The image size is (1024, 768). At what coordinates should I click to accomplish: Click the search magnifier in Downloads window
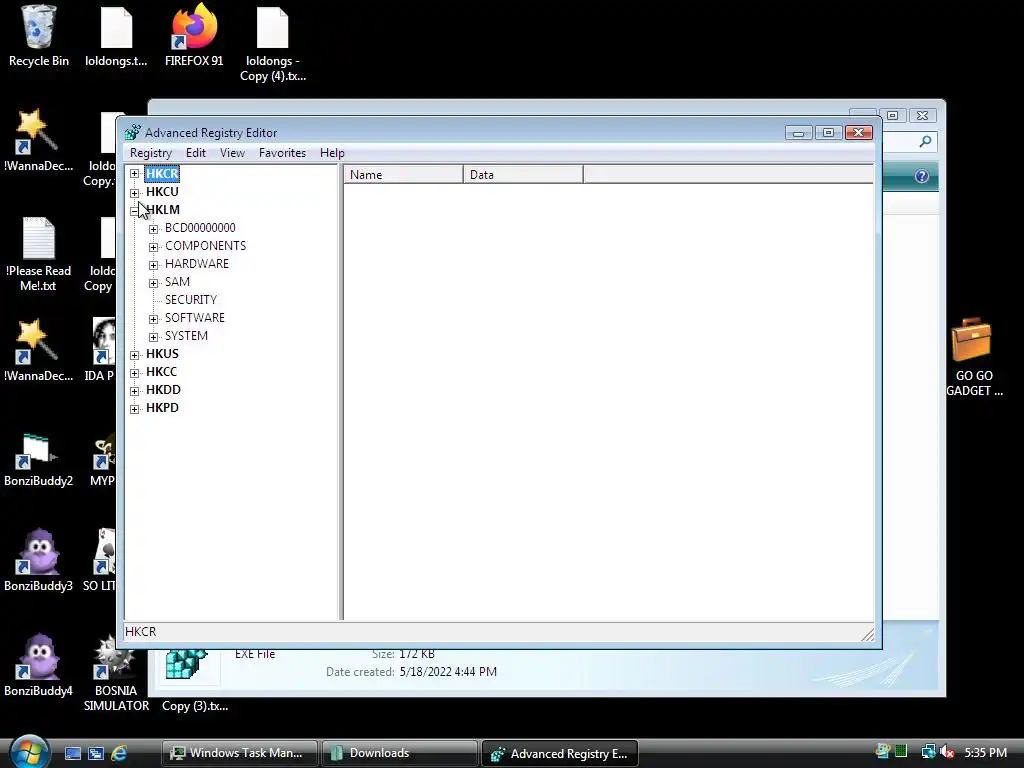point(925,141)
